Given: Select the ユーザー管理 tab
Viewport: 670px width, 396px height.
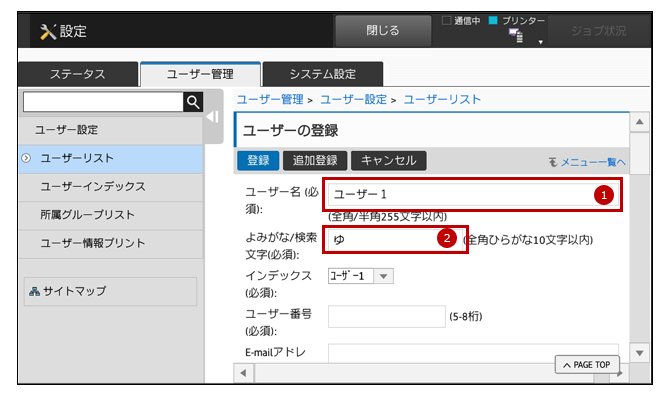Looking at the screenshot, I should (x=200, y=74).
